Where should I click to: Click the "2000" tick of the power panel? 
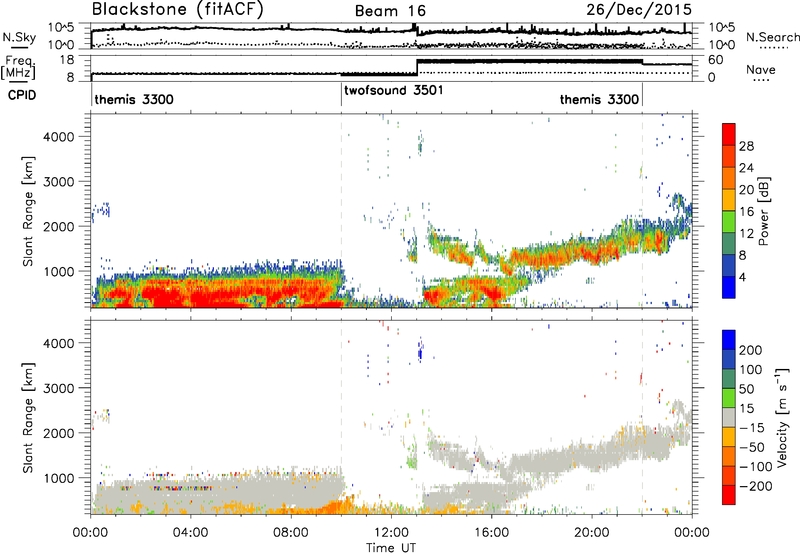coord(58,226)
